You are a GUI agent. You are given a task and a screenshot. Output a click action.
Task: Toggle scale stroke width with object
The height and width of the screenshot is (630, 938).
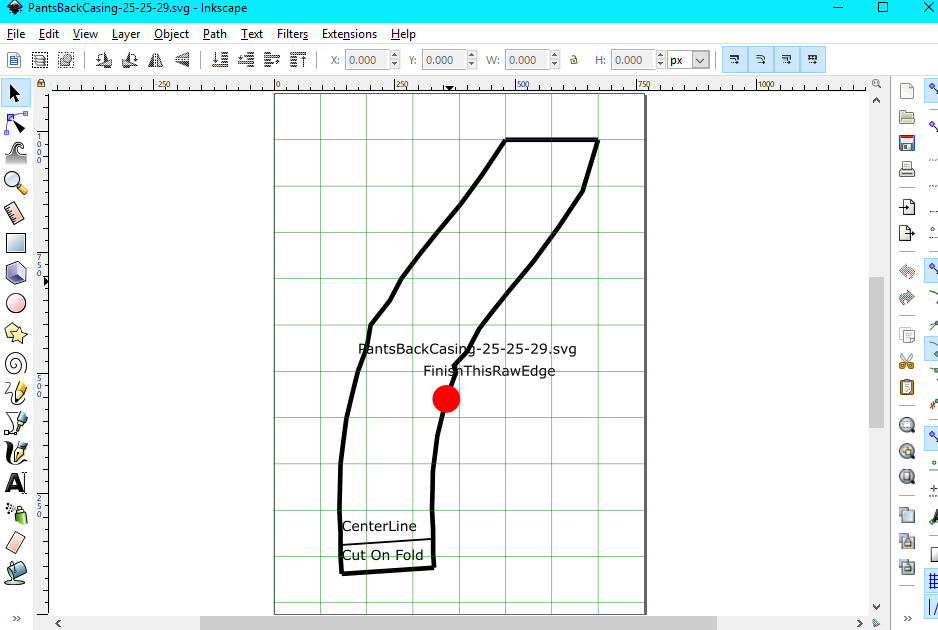[x=735, y=60]
